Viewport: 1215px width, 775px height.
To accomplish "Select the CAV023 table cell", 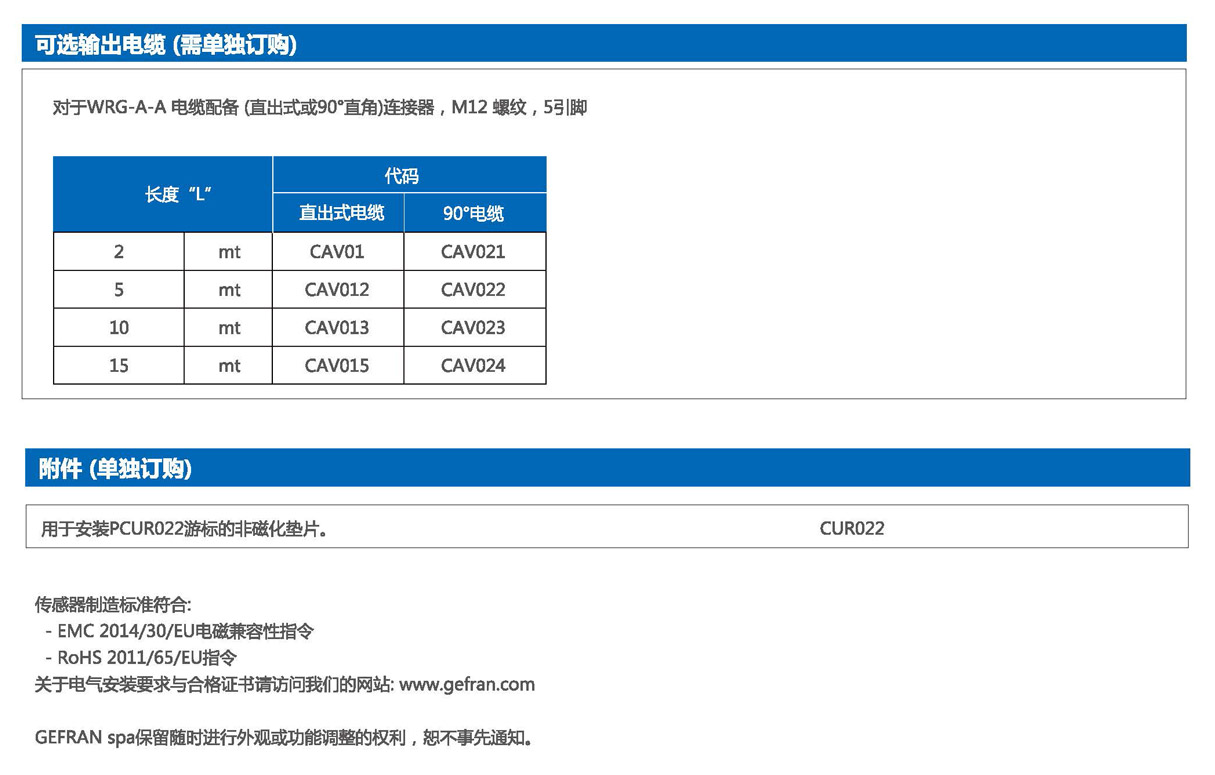I will 473,328.
